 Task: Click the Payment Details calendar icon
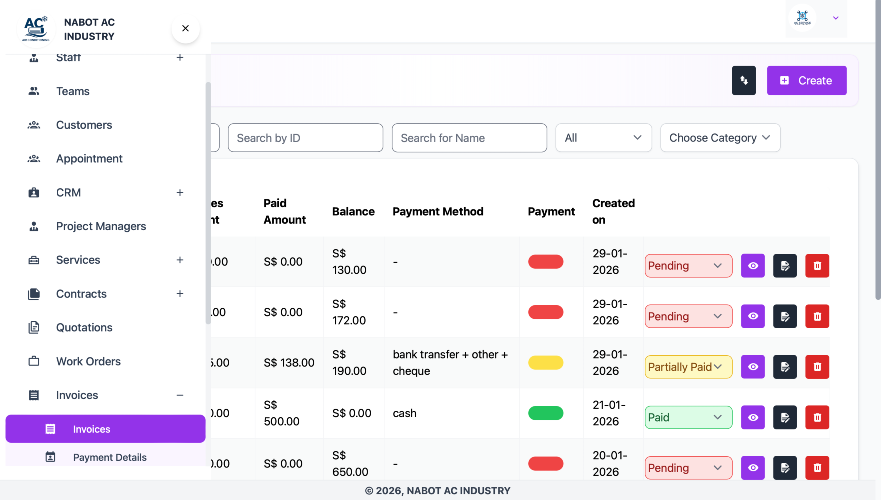[x=50, y=457]
